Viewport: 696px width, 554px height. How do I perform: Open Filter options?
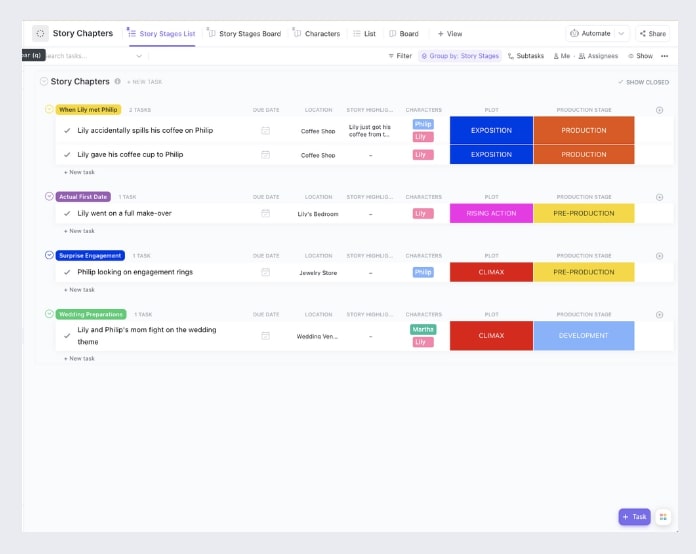tap(400, 56)
